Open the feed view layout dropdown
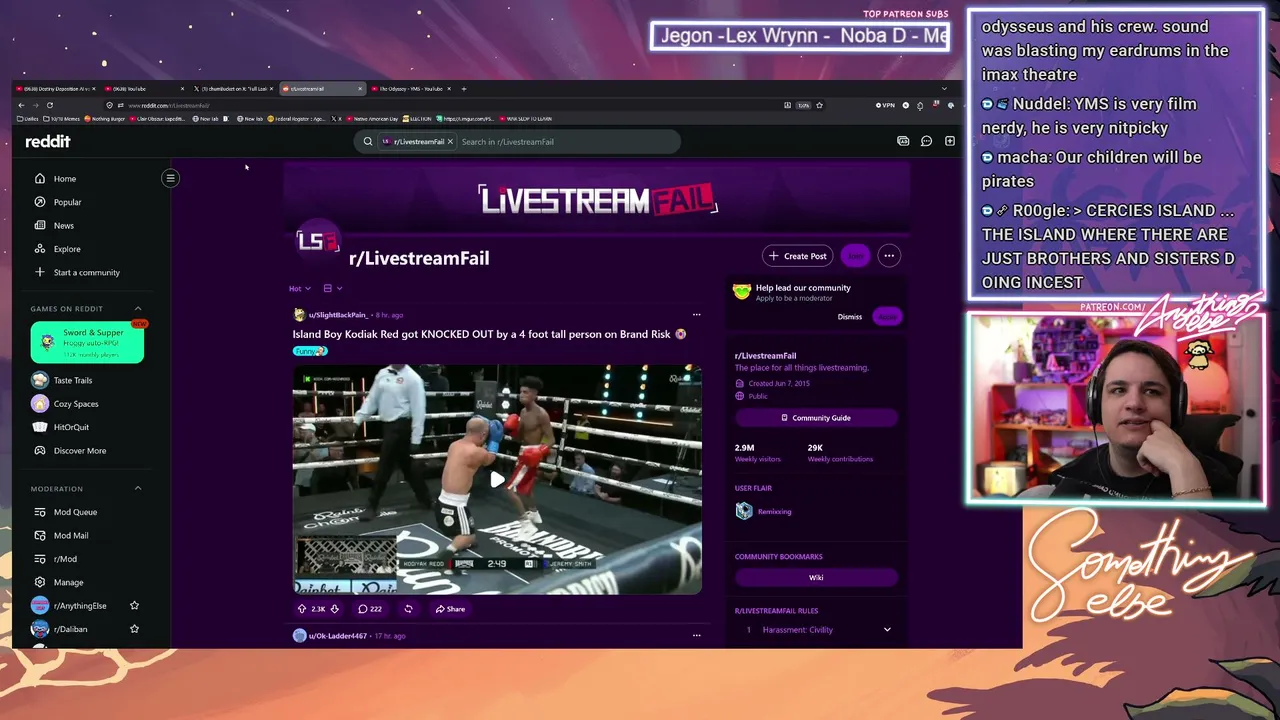Viewport: 1280px width, 720px height. (x=333, y=288)
